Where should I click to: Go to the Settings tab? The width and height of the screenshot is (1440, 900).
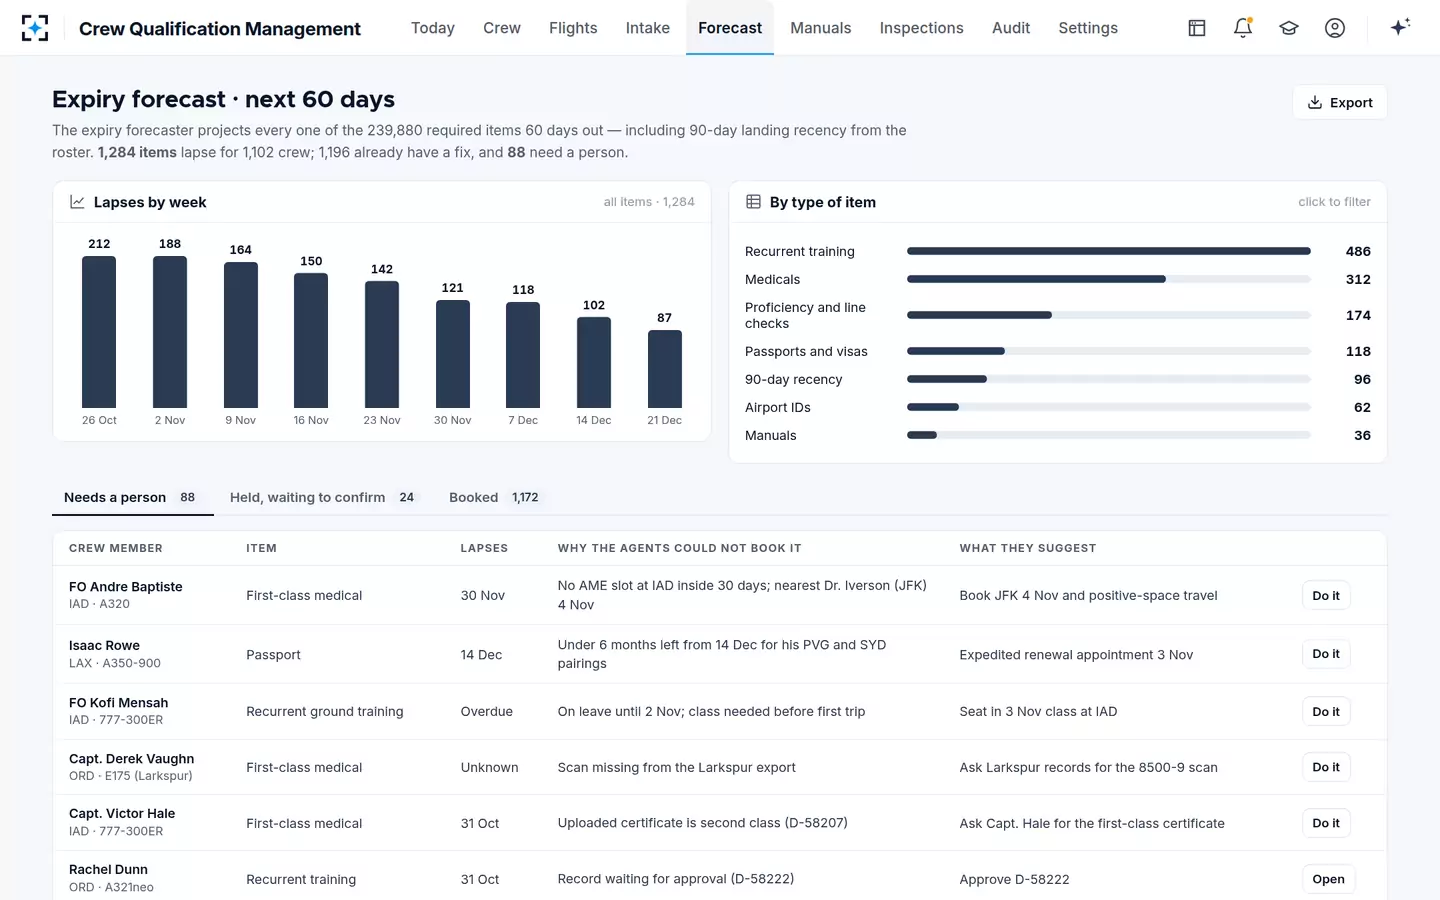tap(1088, 28)
